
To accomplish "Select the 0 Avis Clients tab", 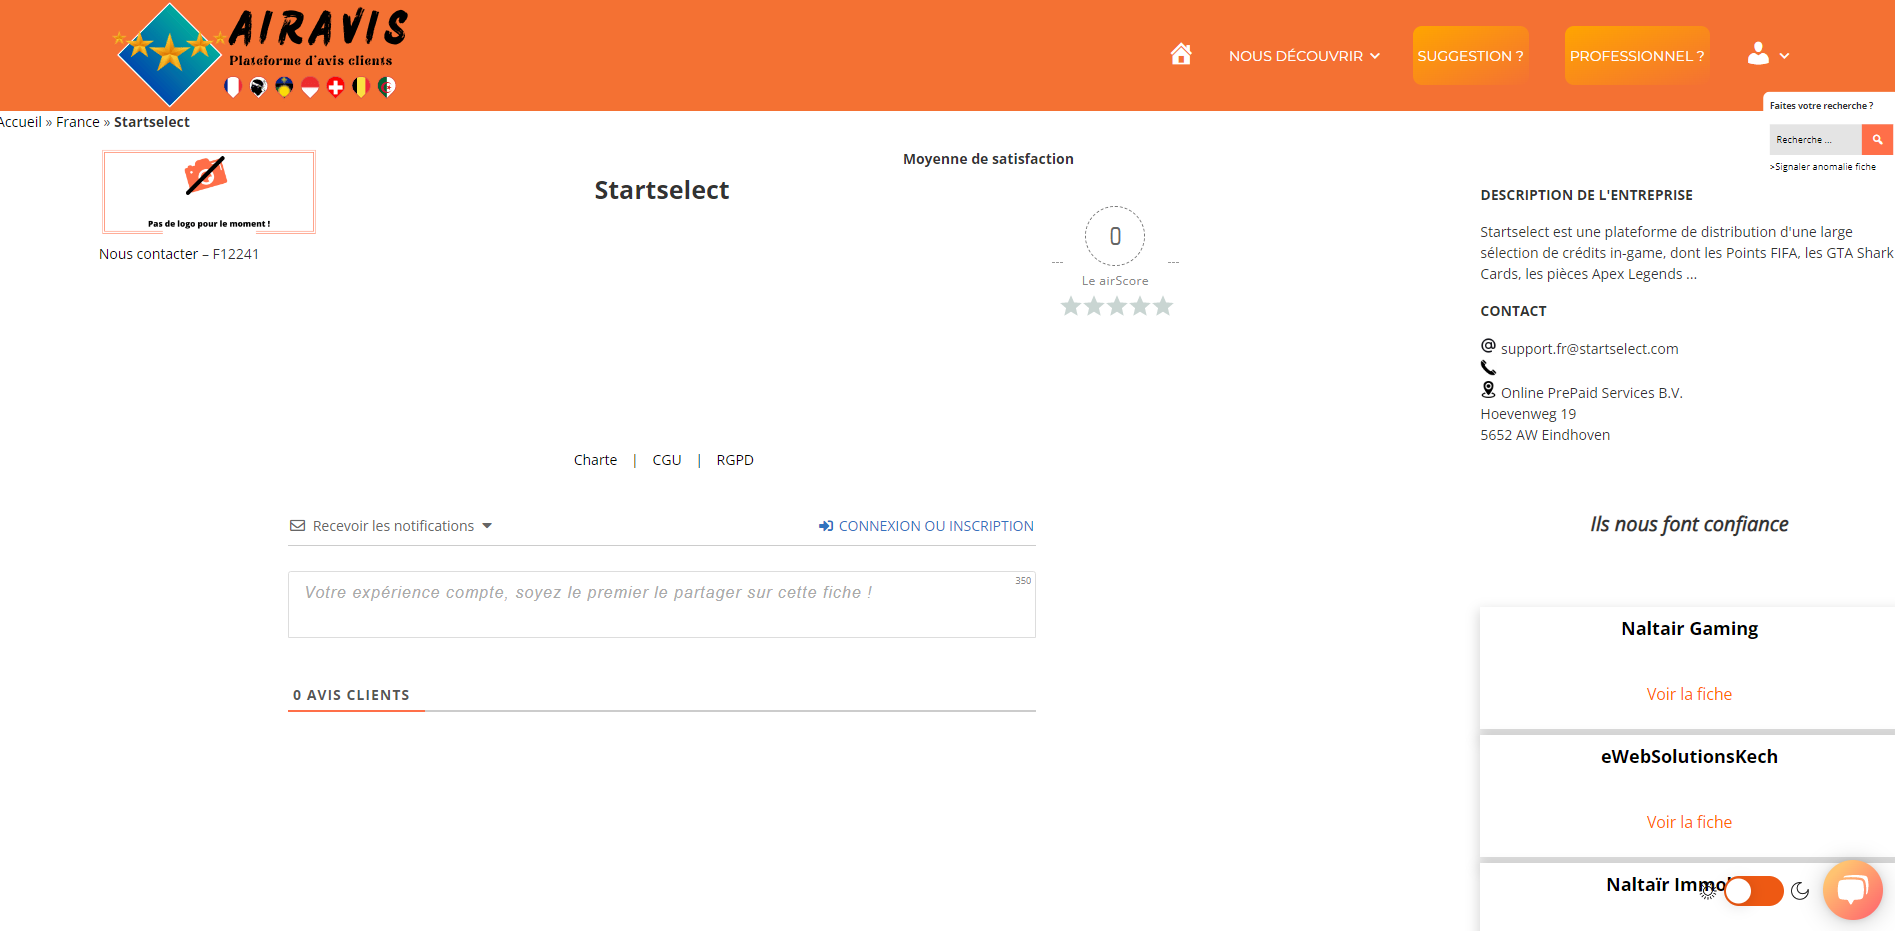I will [x=352, y=695].
